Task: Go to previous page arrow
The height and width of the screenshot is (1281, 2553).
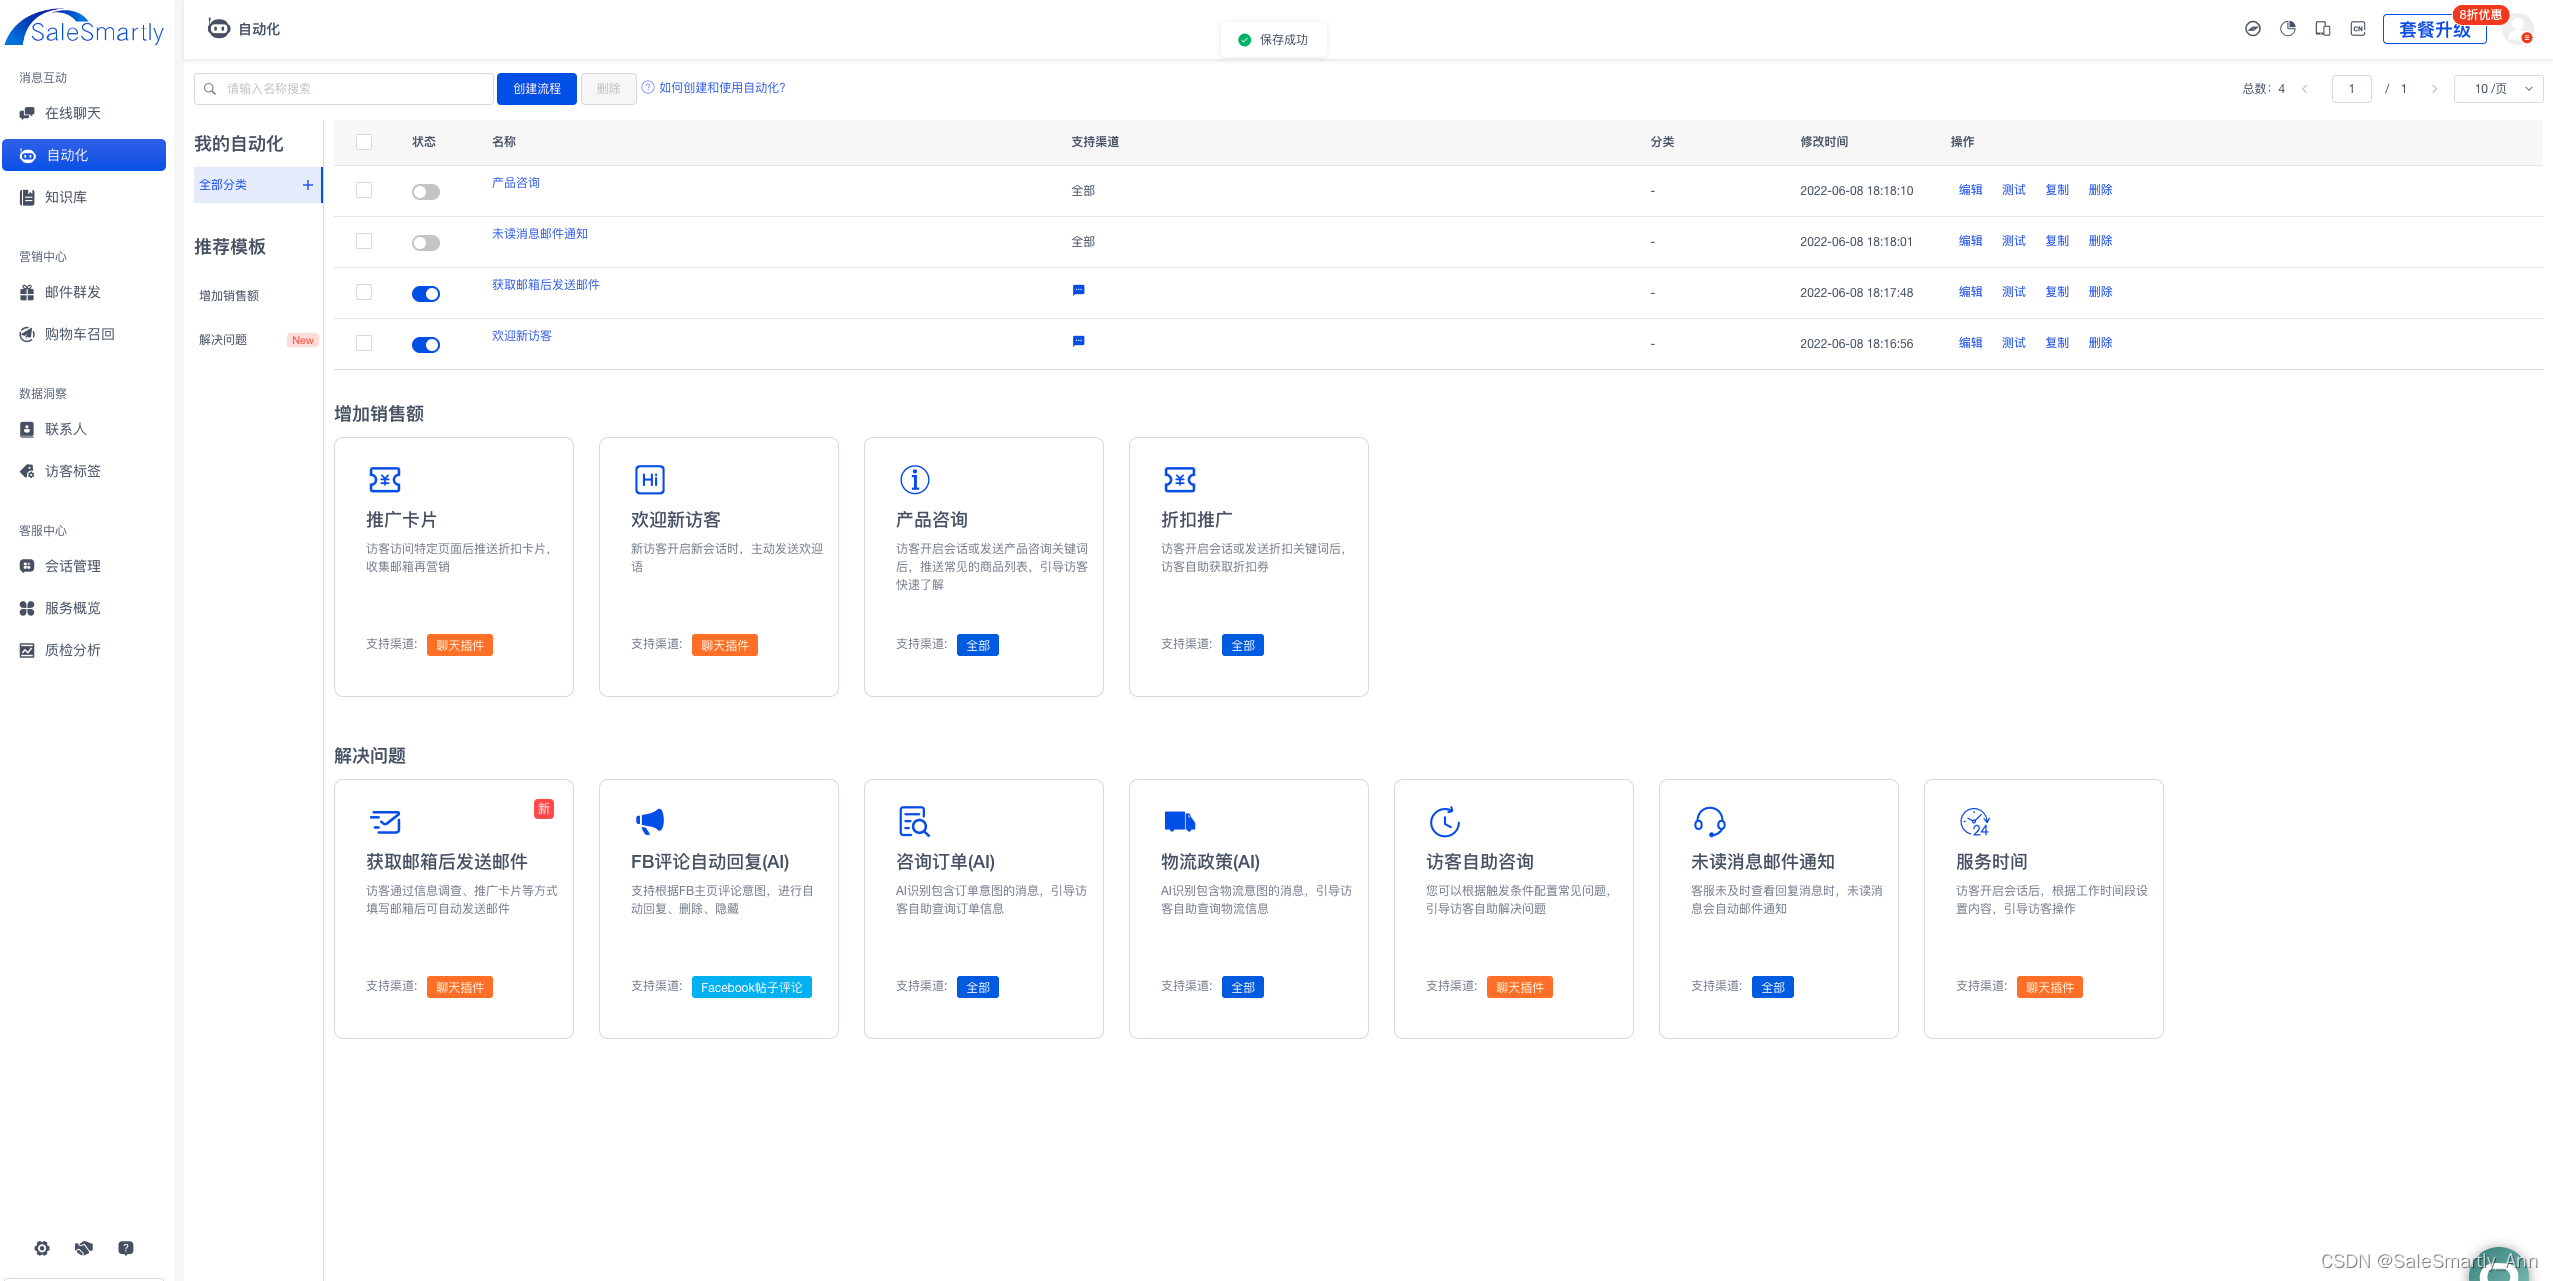Action: 2305,89
